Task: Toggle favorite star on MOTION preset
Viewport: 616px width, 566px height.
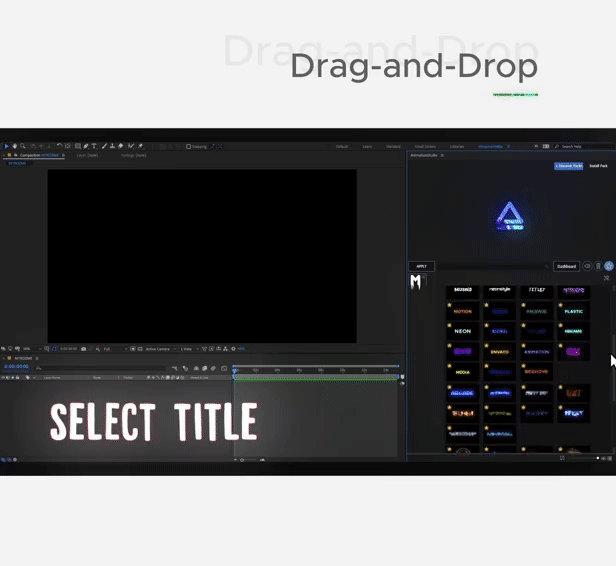Action: [449, 305]
